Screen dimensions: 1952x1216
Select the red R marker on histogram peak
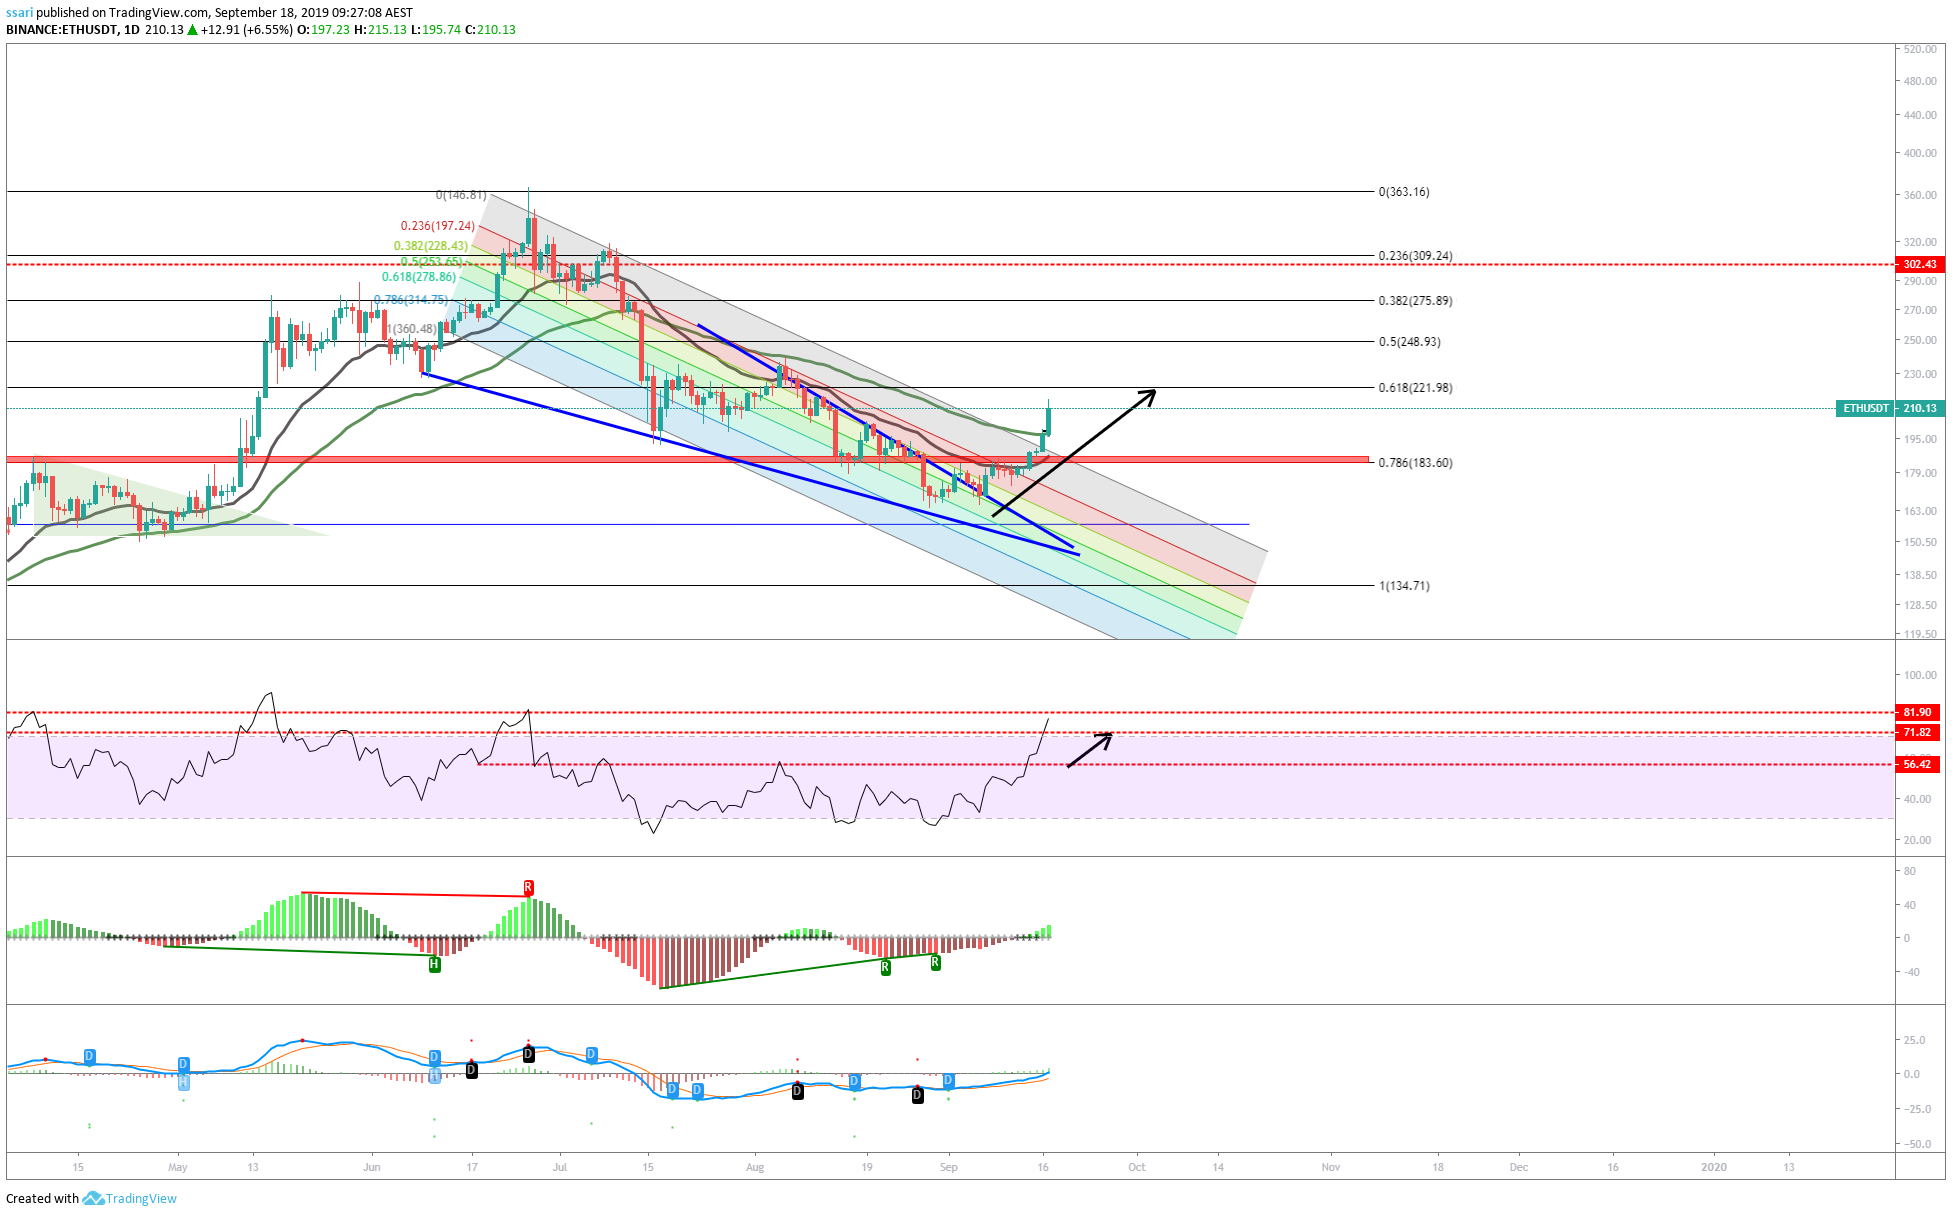pyautogui.click(x=528, y=888)
